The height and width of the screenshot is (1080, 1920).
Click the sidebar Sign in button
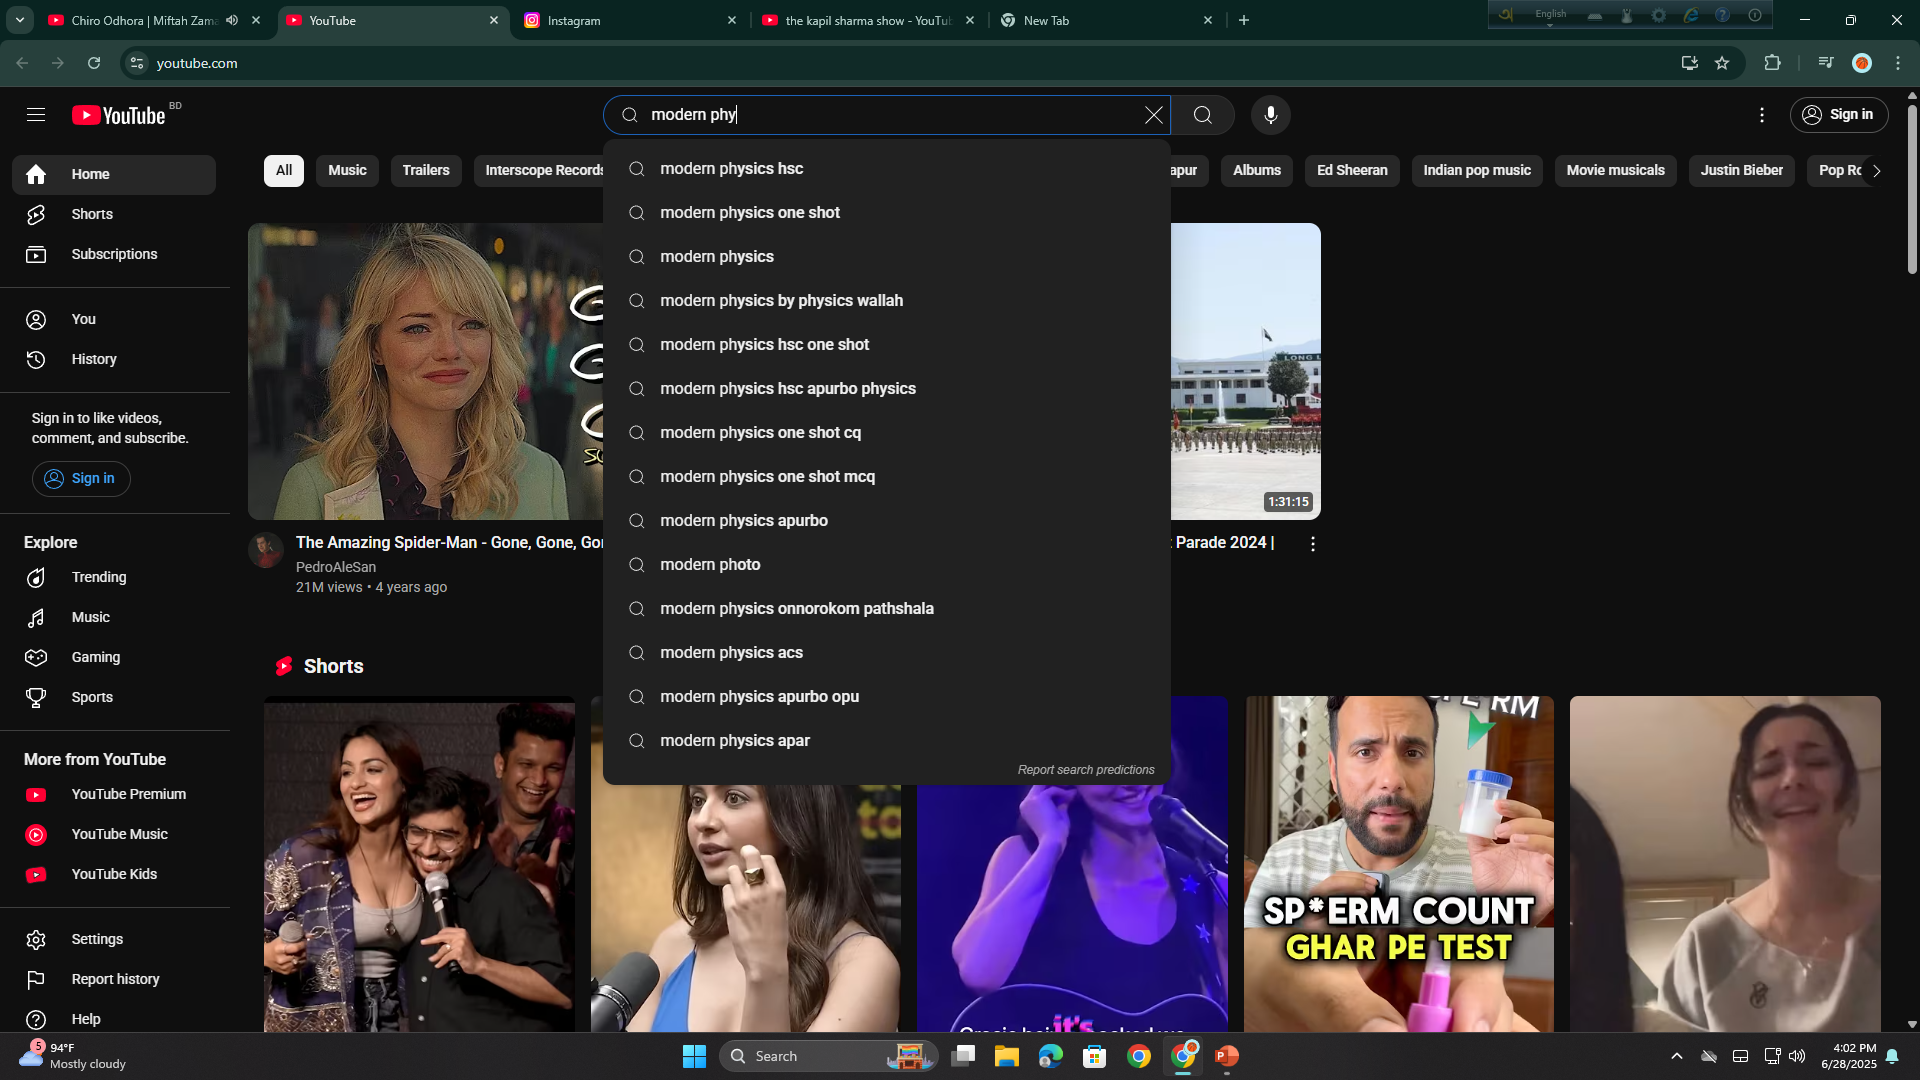[81, 478]
